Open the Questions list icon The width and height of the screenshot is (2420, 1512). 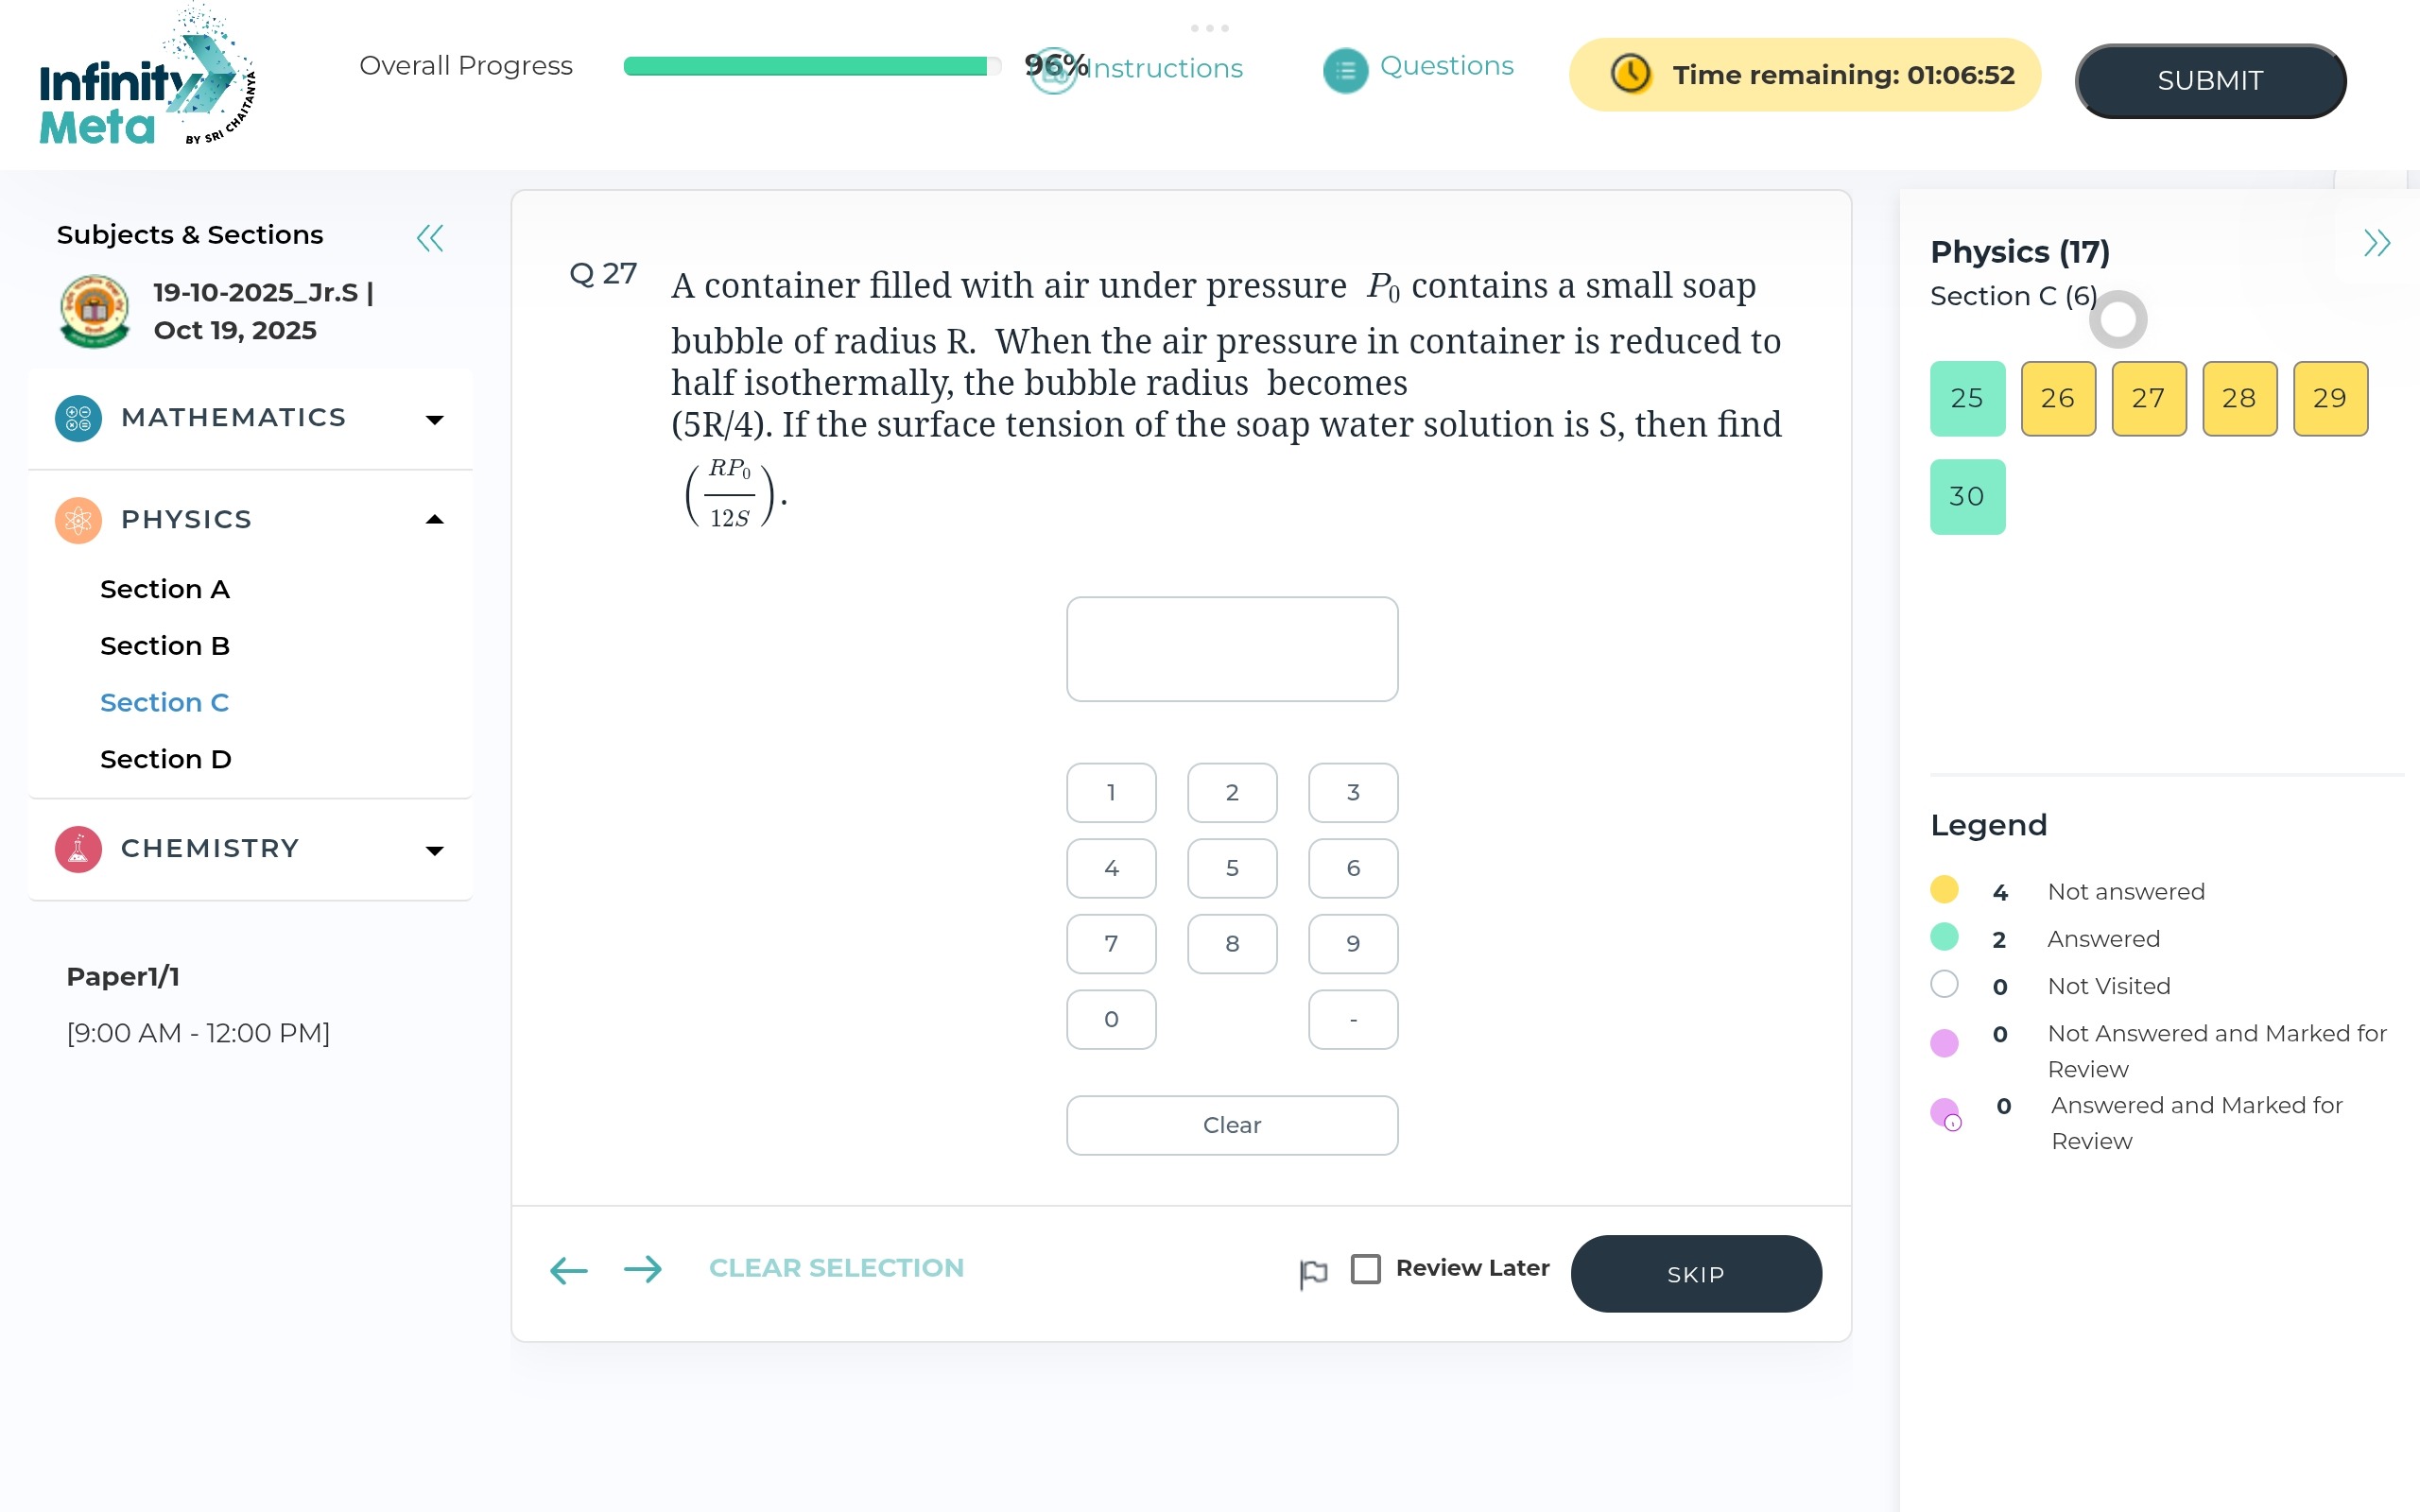coord(1345,71)
